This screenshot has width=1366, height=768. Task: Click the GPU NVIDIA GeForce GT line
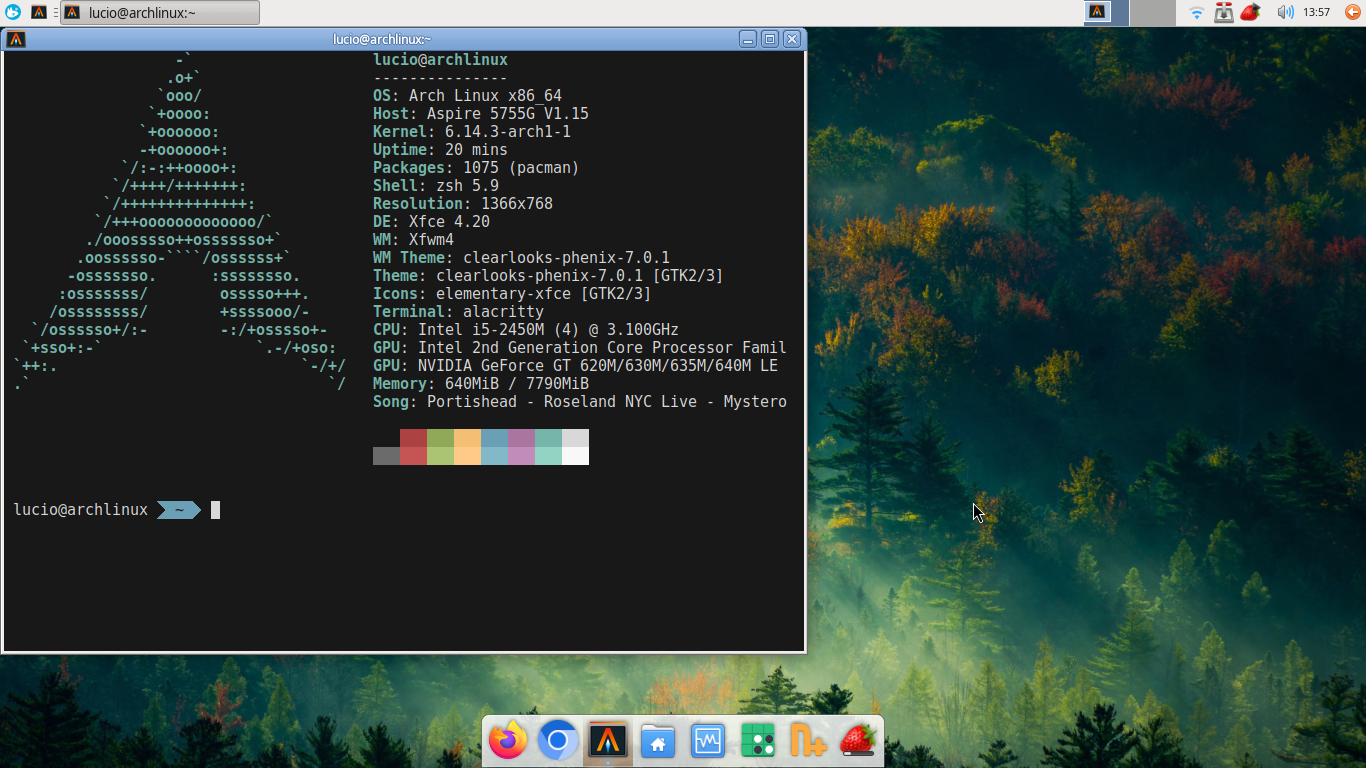coord(575,366)
